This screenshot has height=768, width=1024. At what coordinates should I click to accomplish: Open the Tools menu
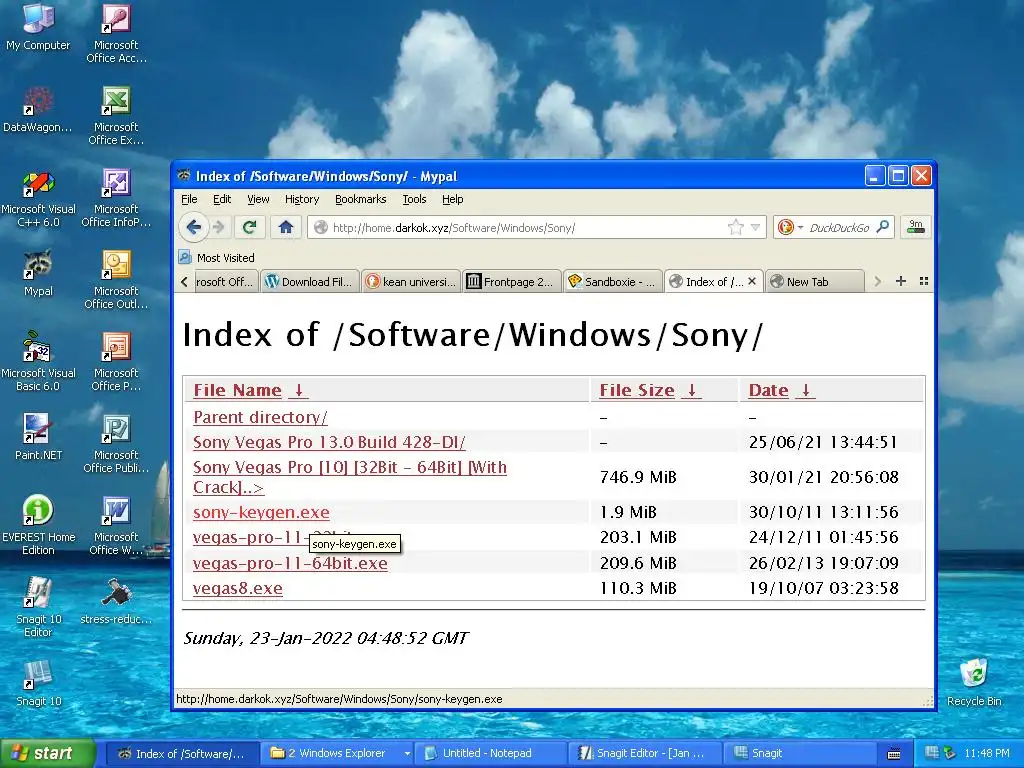pos(414,199)
